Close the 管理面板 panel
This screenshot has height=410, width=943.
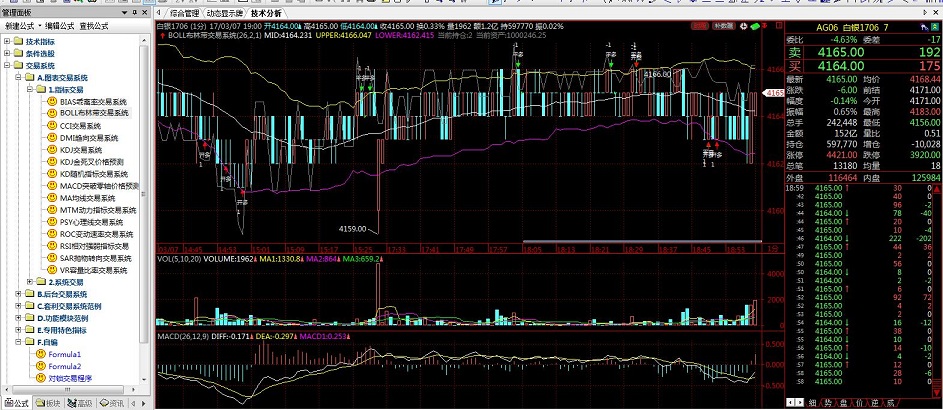[145, 13]
